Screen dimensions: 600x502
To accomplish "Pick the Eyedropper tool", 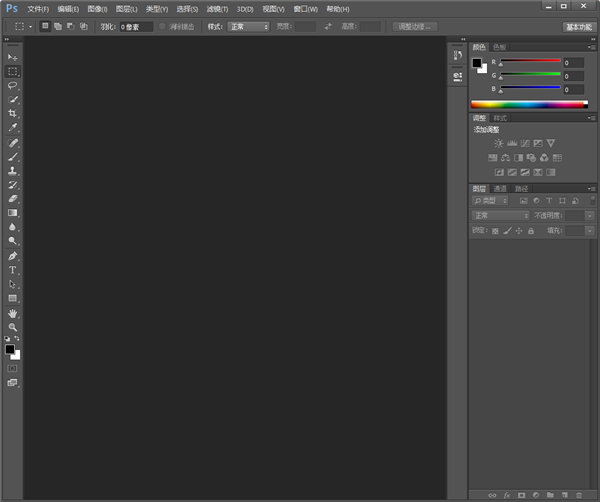I will [13, 128].
